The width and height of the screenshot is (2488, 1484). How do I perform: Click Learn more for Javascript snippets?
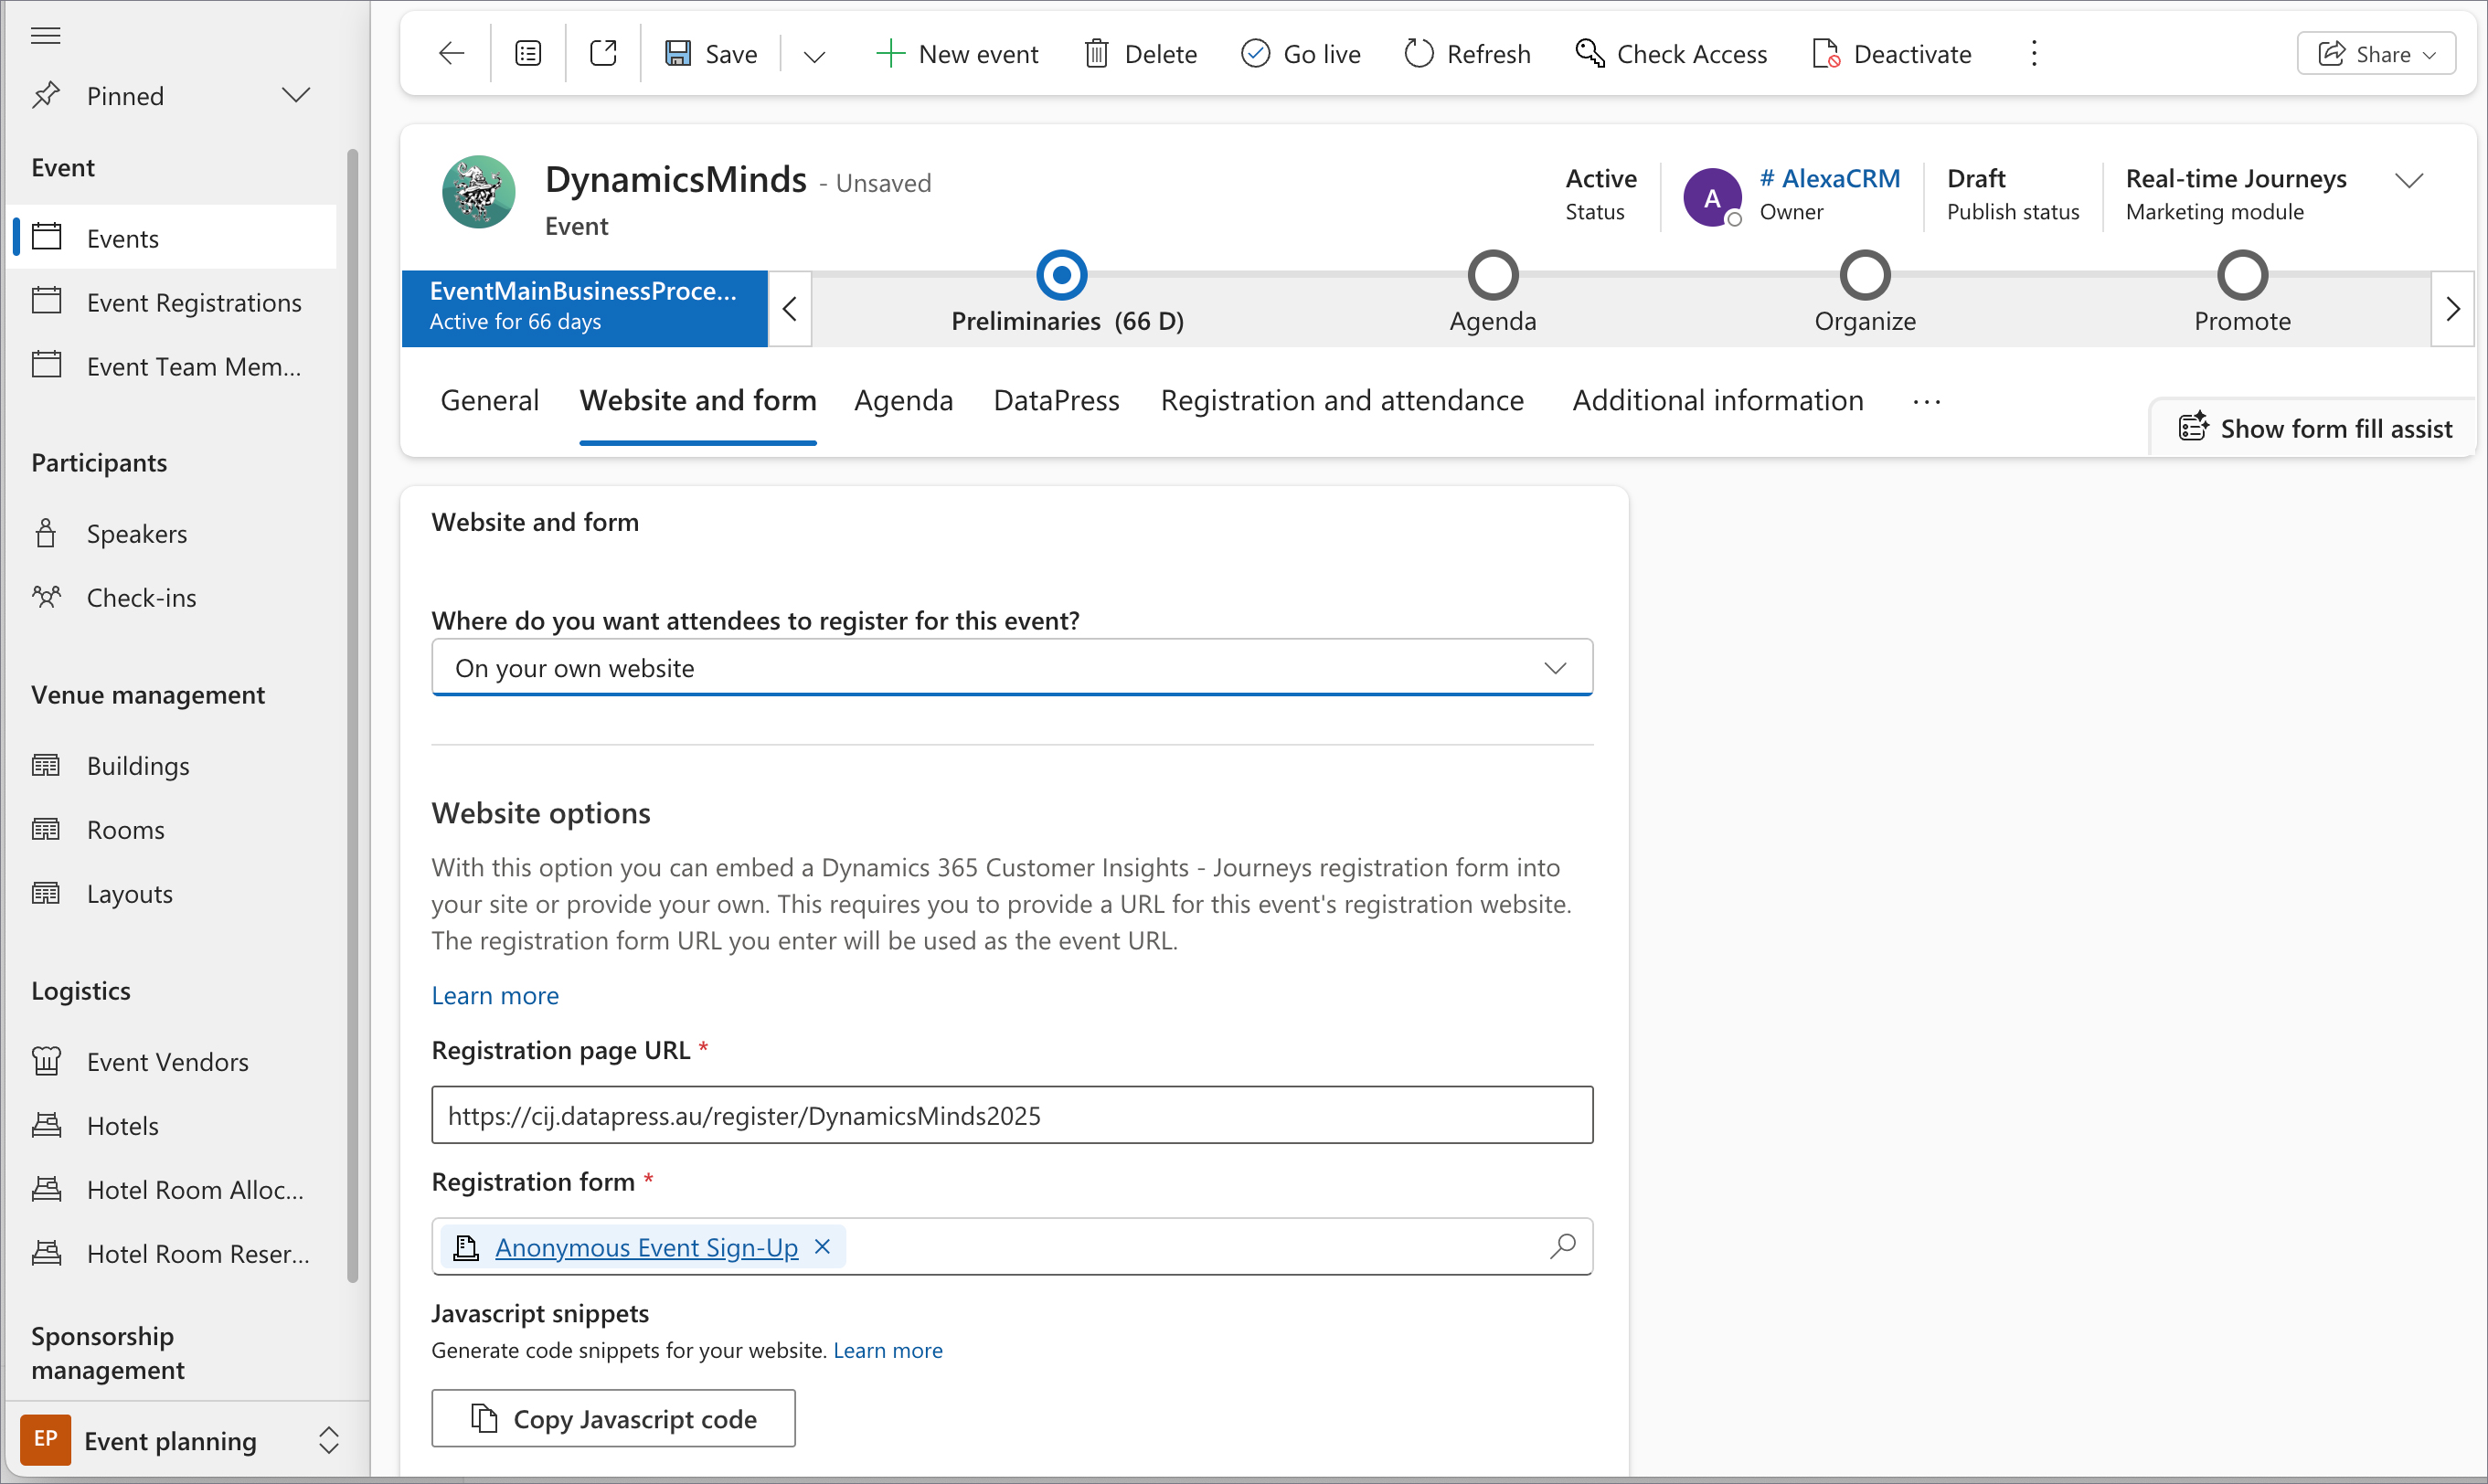coord(888,1350)
